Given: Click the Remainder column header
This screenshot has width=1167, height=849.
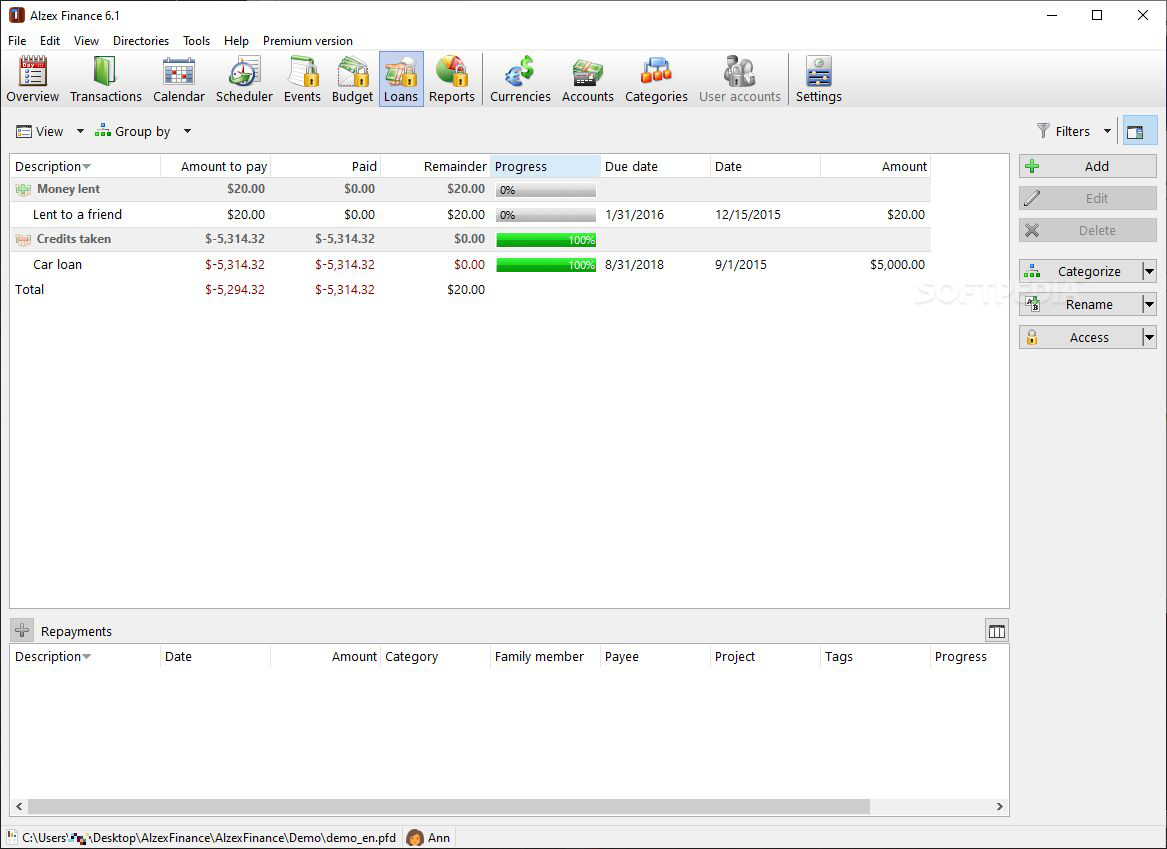Looking at the screenshot, I should (435, 166).
